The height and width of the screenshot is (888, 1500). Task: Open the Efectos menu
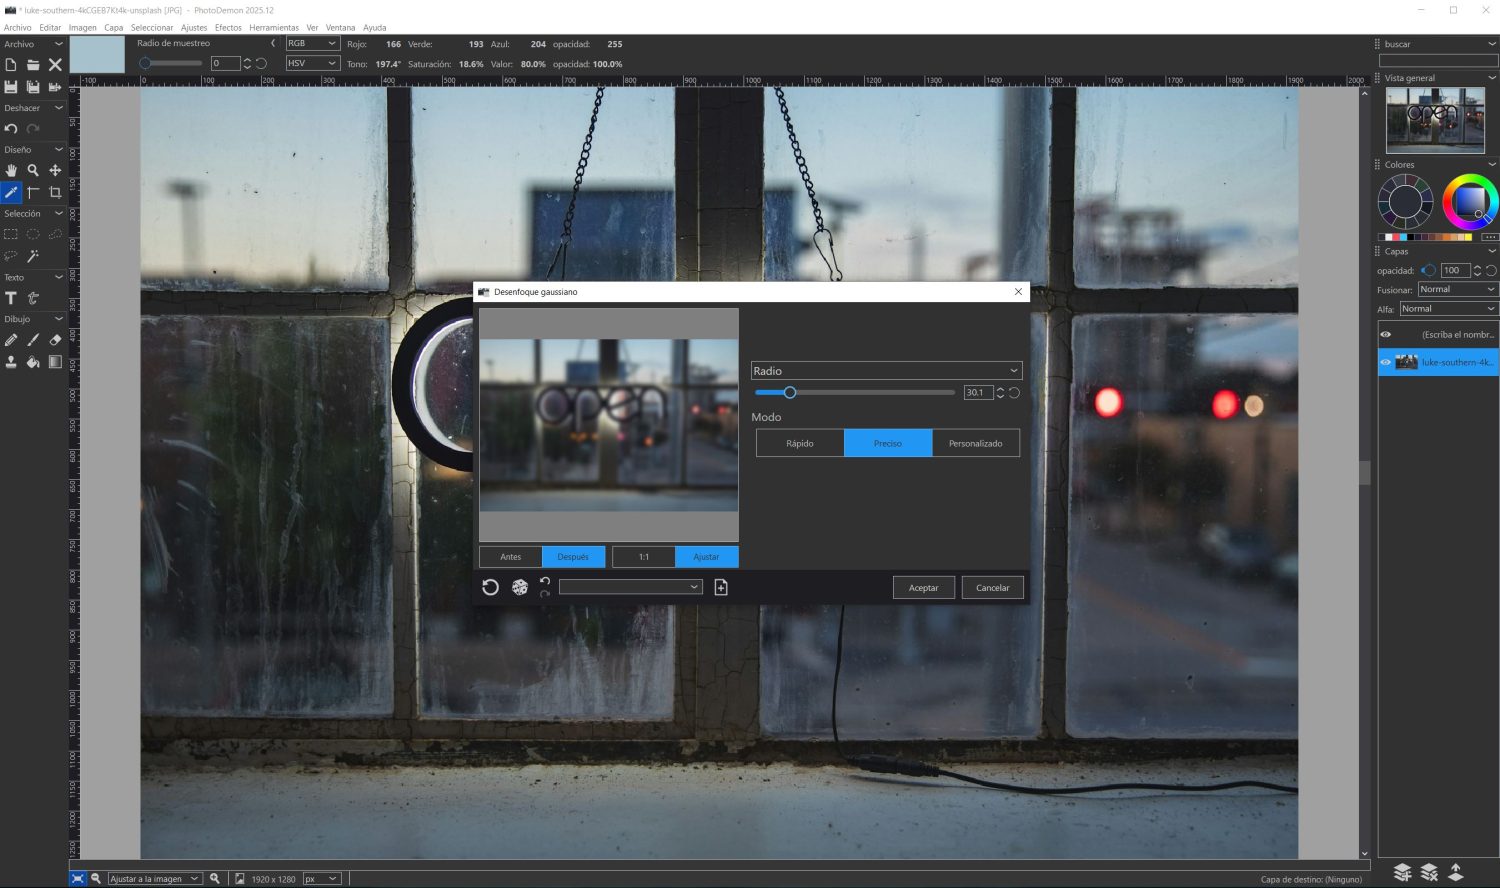point(228,28)
